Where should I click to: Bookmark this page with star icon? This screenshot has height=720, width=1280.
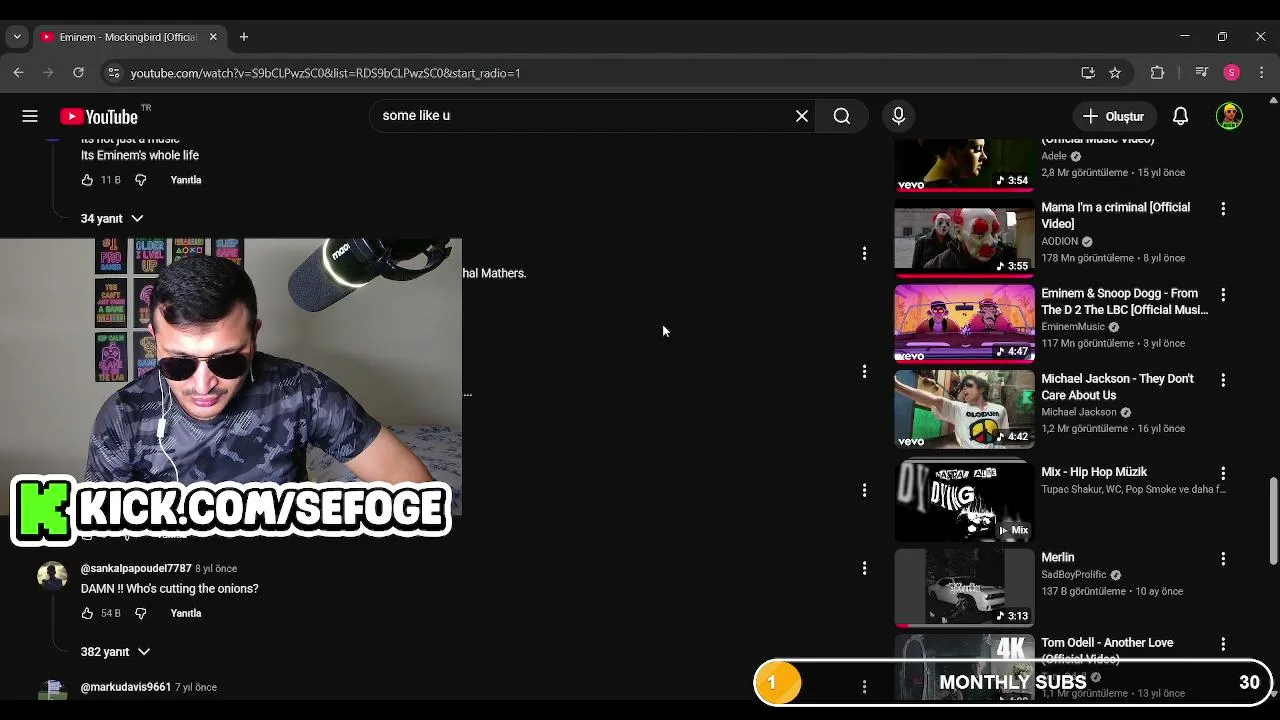1115,73
